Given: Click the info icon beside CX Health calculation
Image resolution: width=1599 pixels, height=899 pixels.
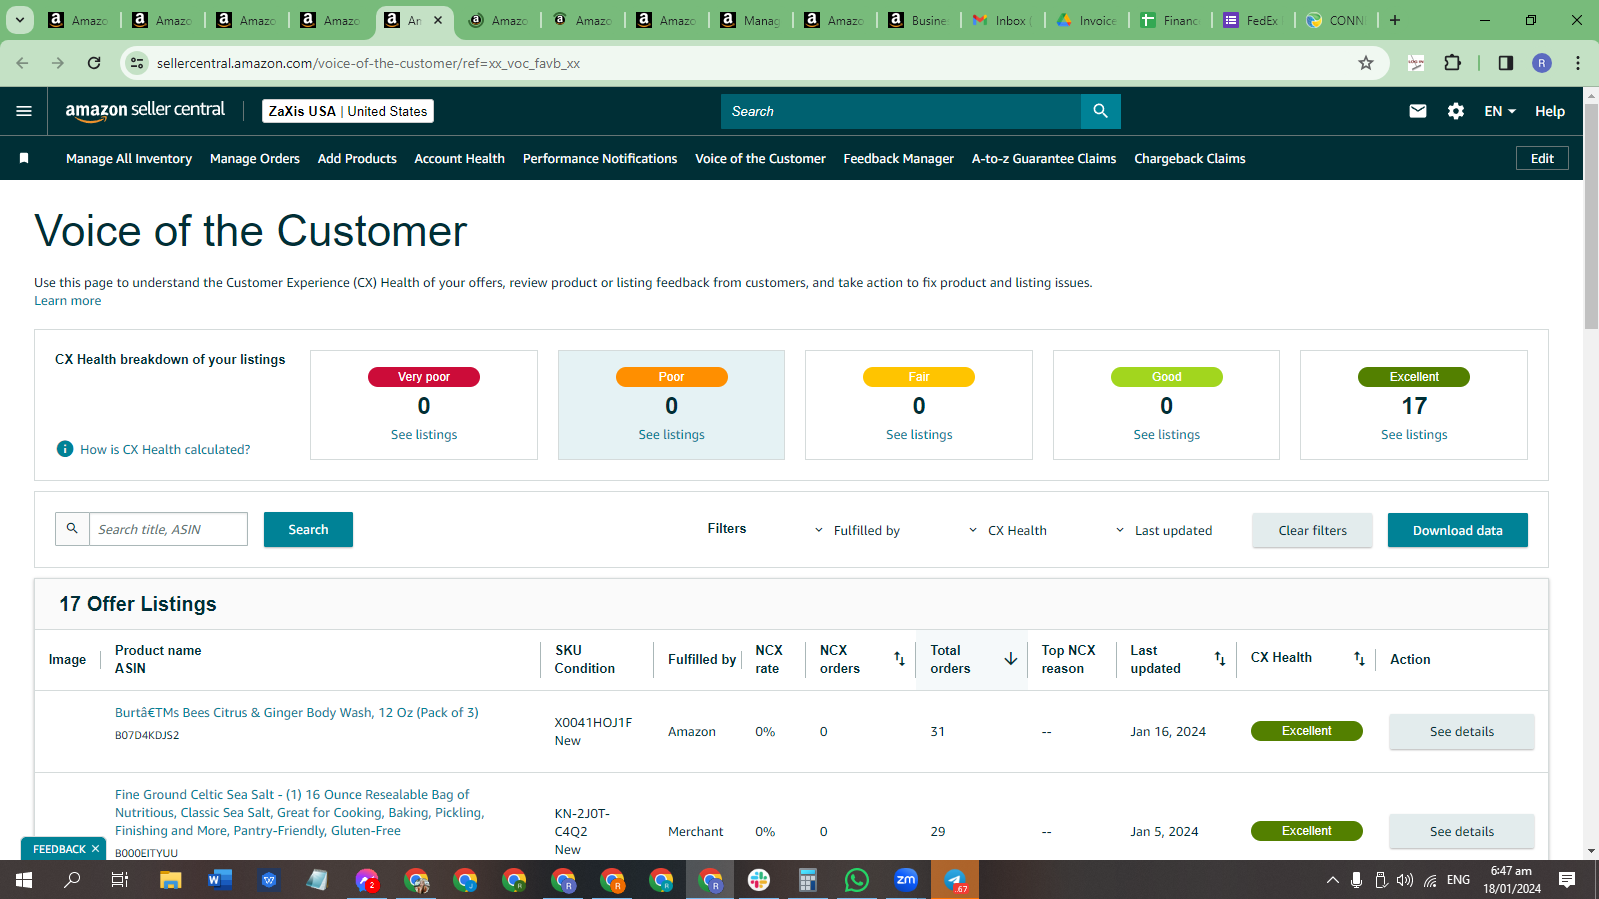Looking at the screenshot, I should tap(65, 449).
